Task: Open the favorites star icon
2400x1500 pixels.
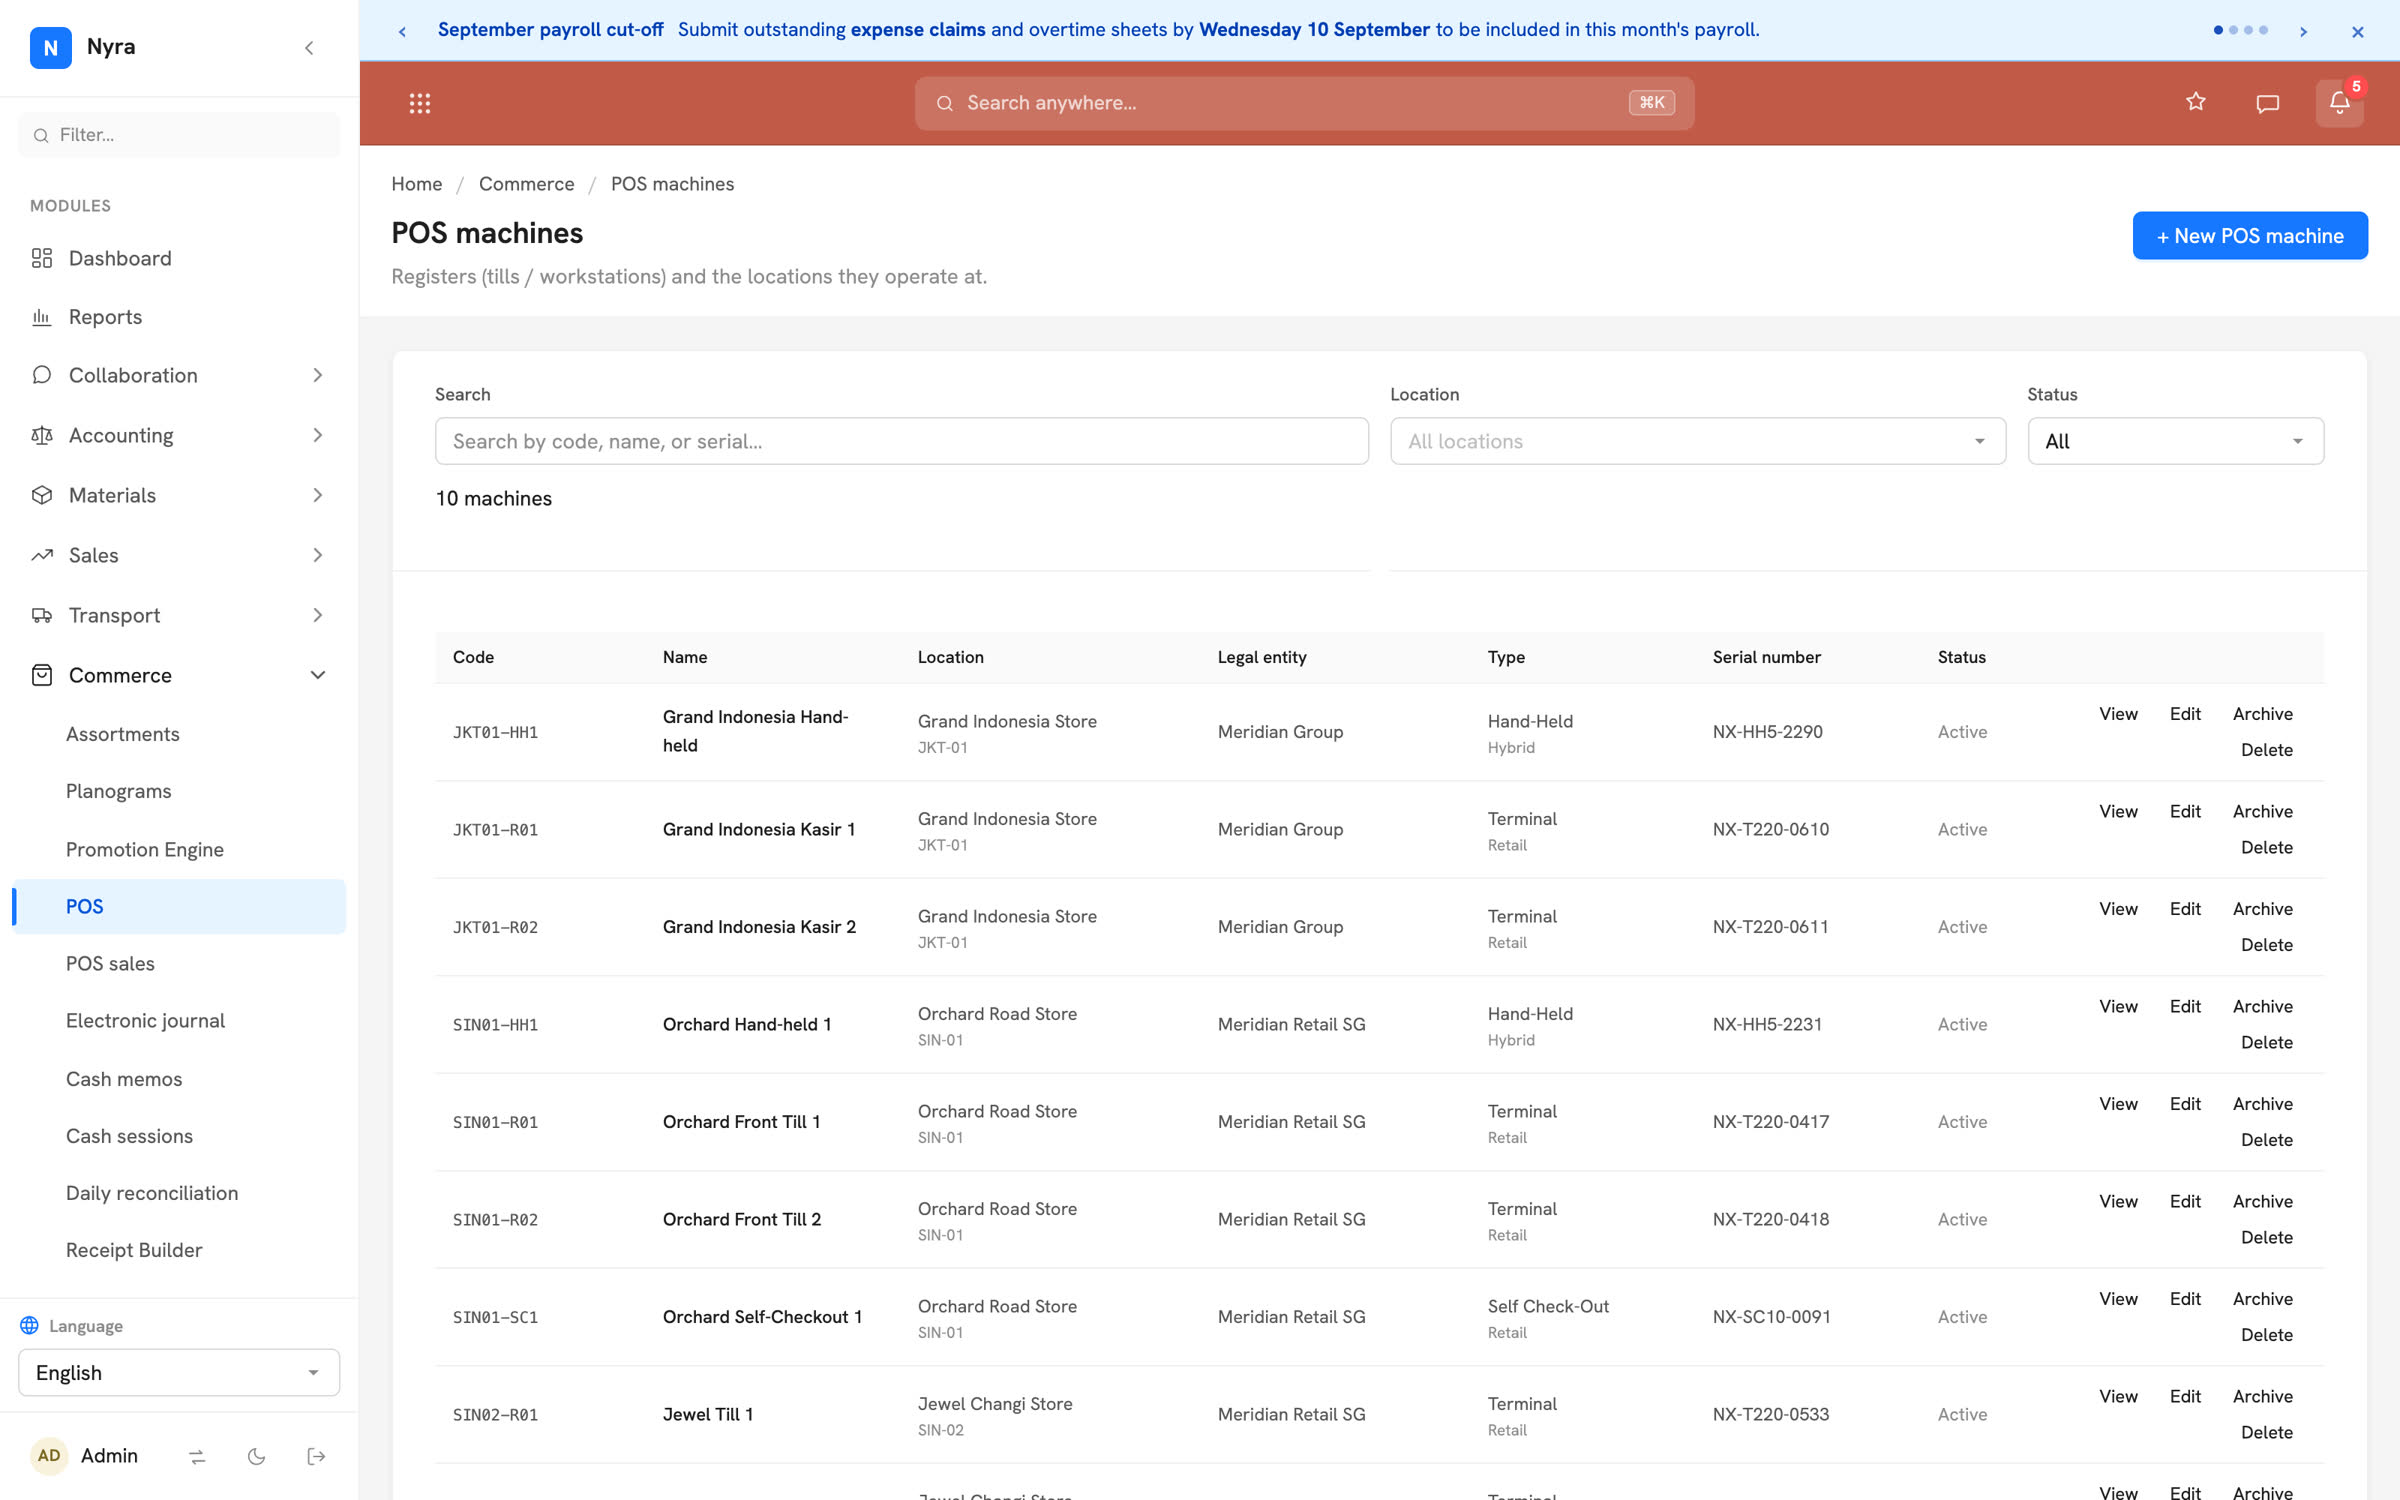Action: tap(2195, 102)
